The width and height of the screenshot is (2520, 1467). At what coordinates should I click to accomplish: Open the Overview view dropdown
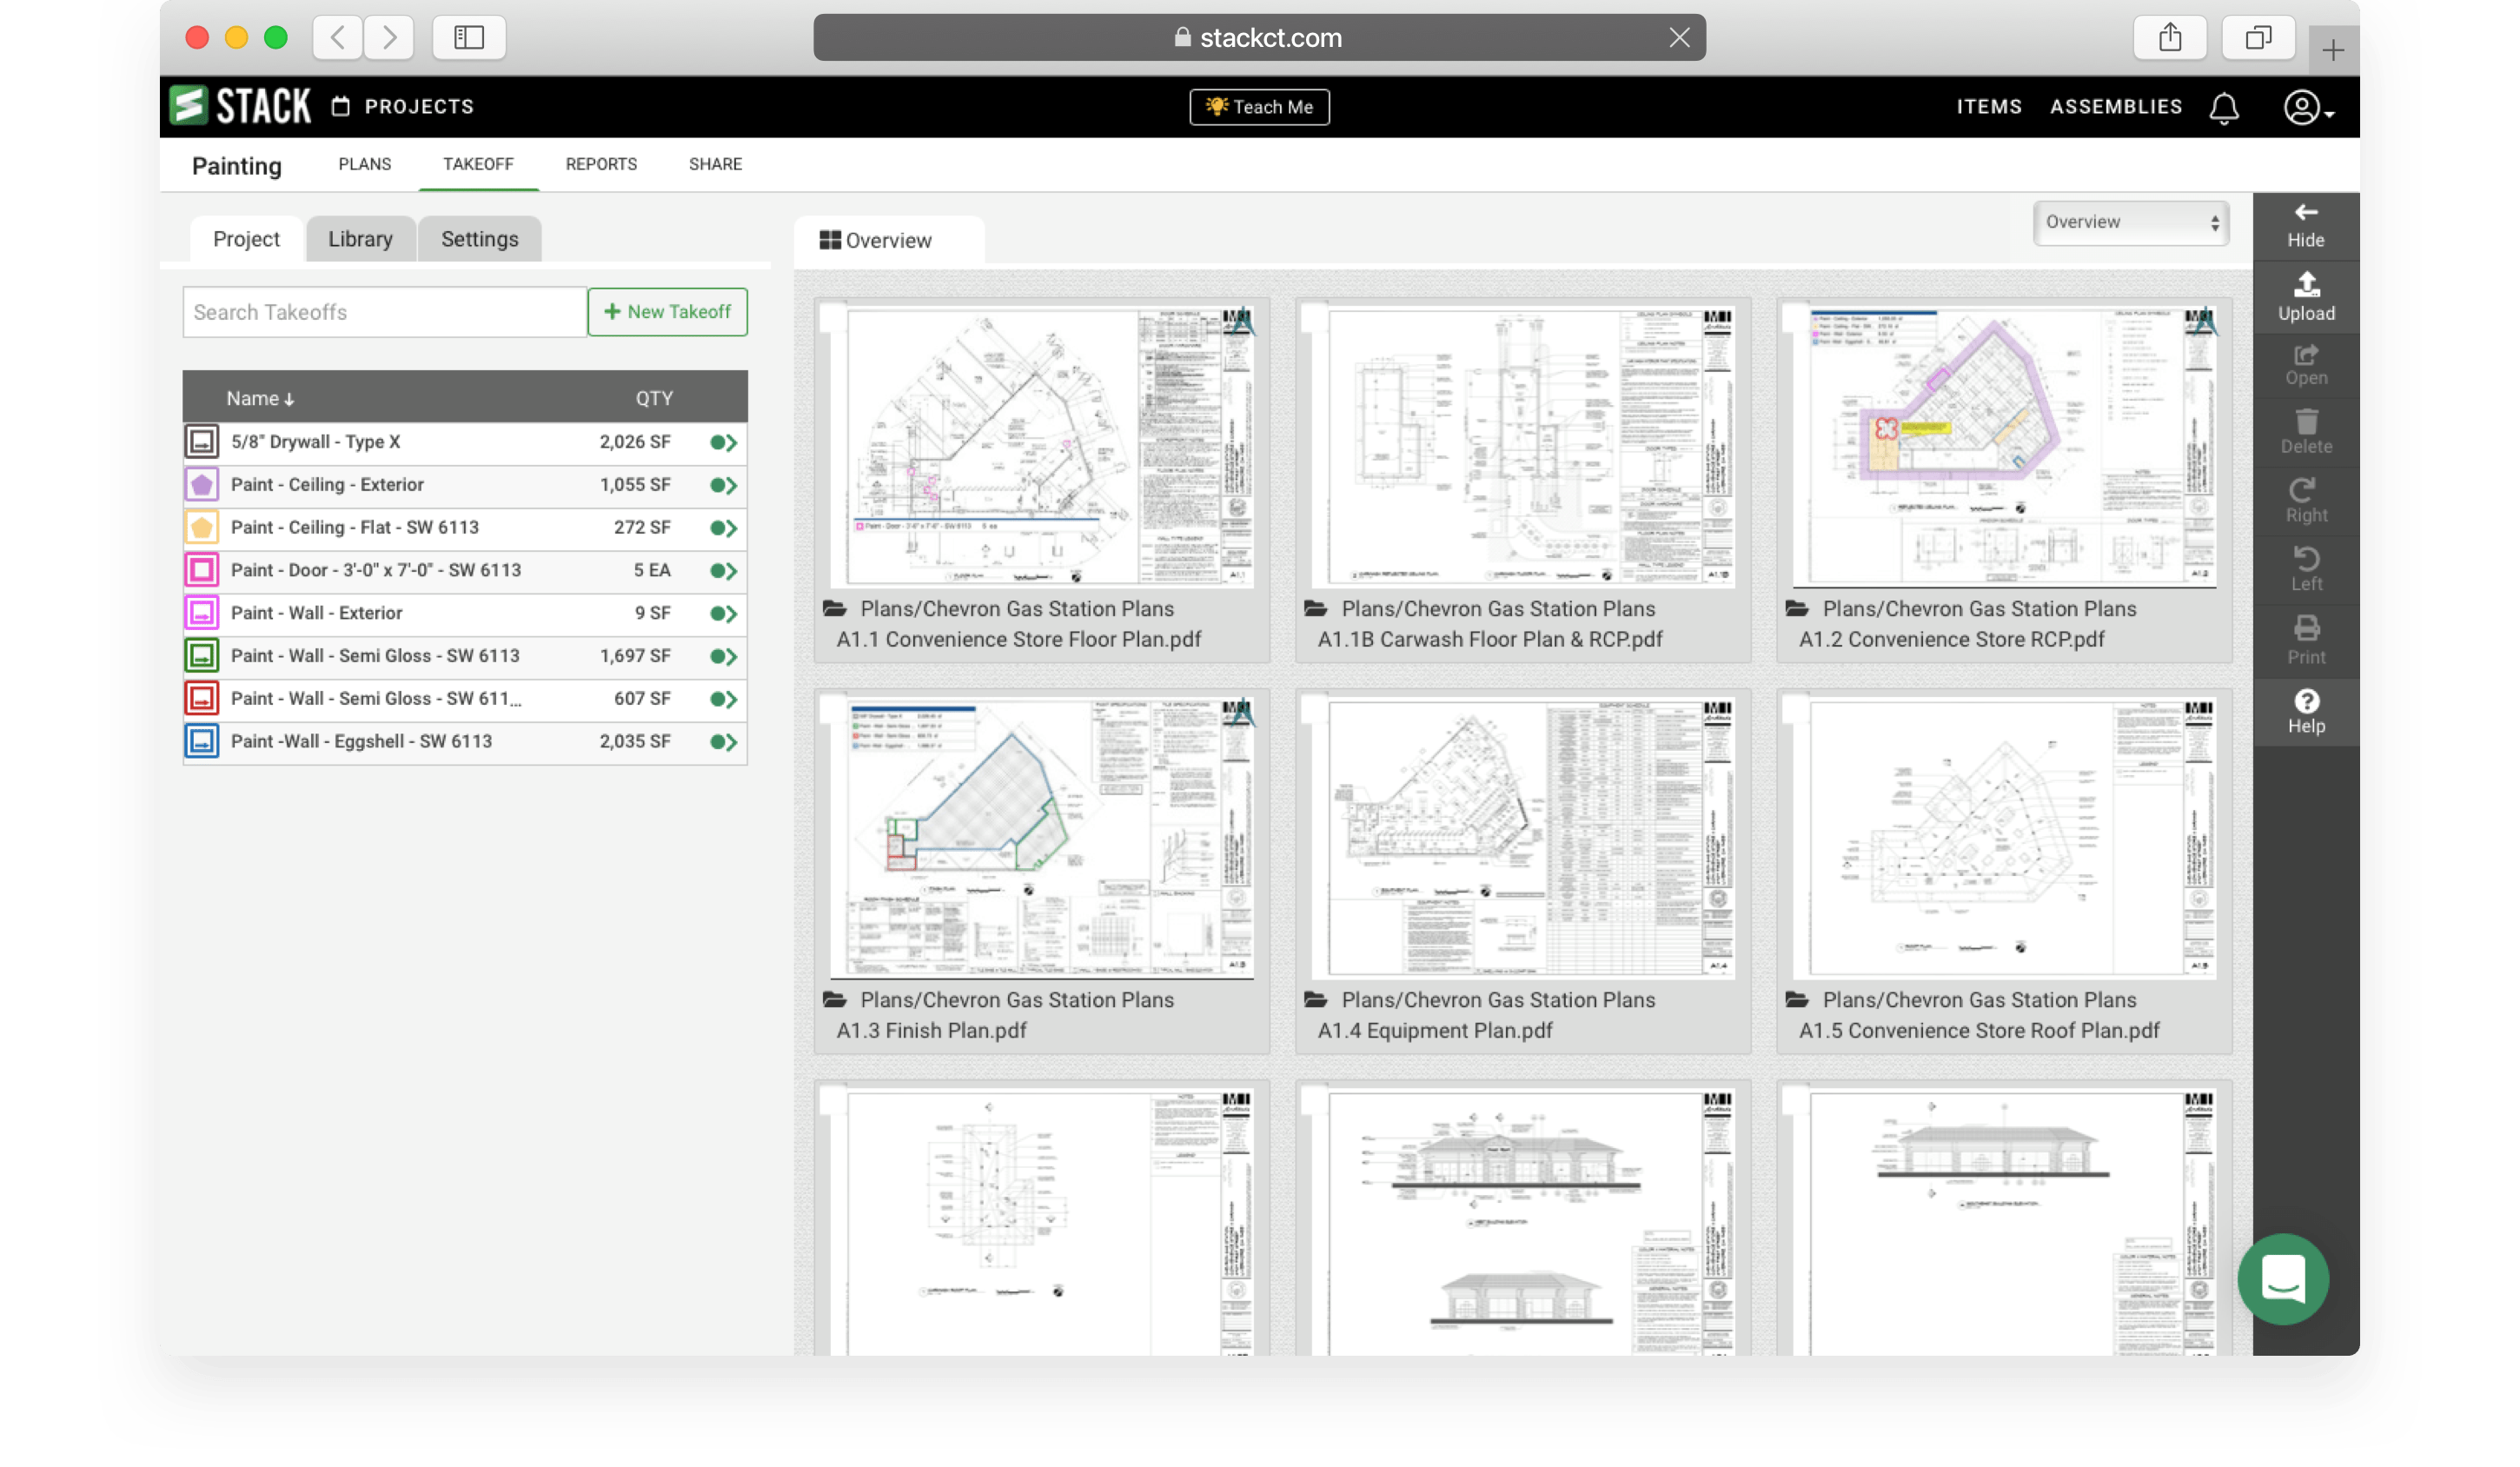pyautogui.click(x=2130, y=222)
